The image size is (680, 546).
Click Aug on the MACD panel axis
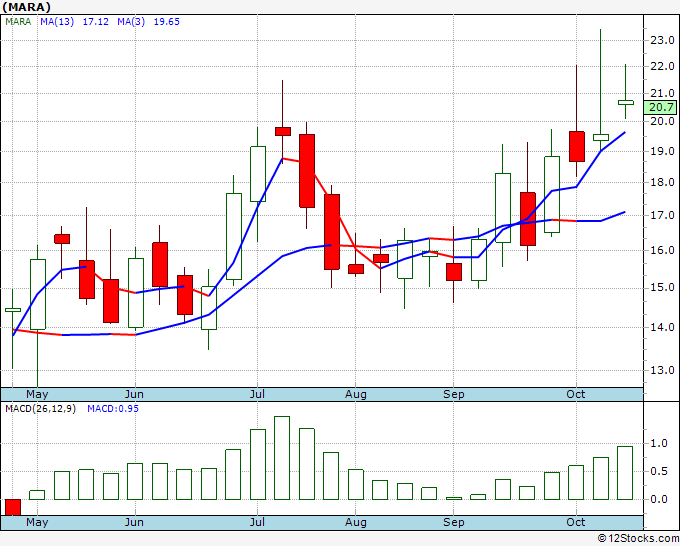coord(356,522)
